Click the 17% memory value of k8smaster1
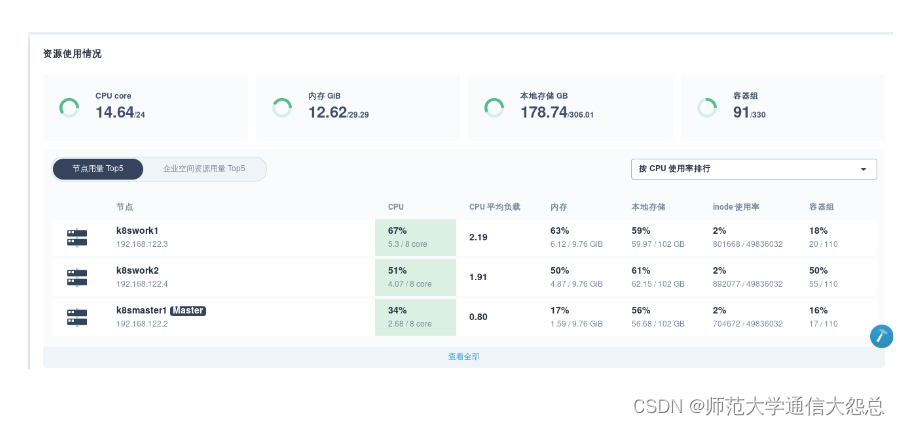 560,311
